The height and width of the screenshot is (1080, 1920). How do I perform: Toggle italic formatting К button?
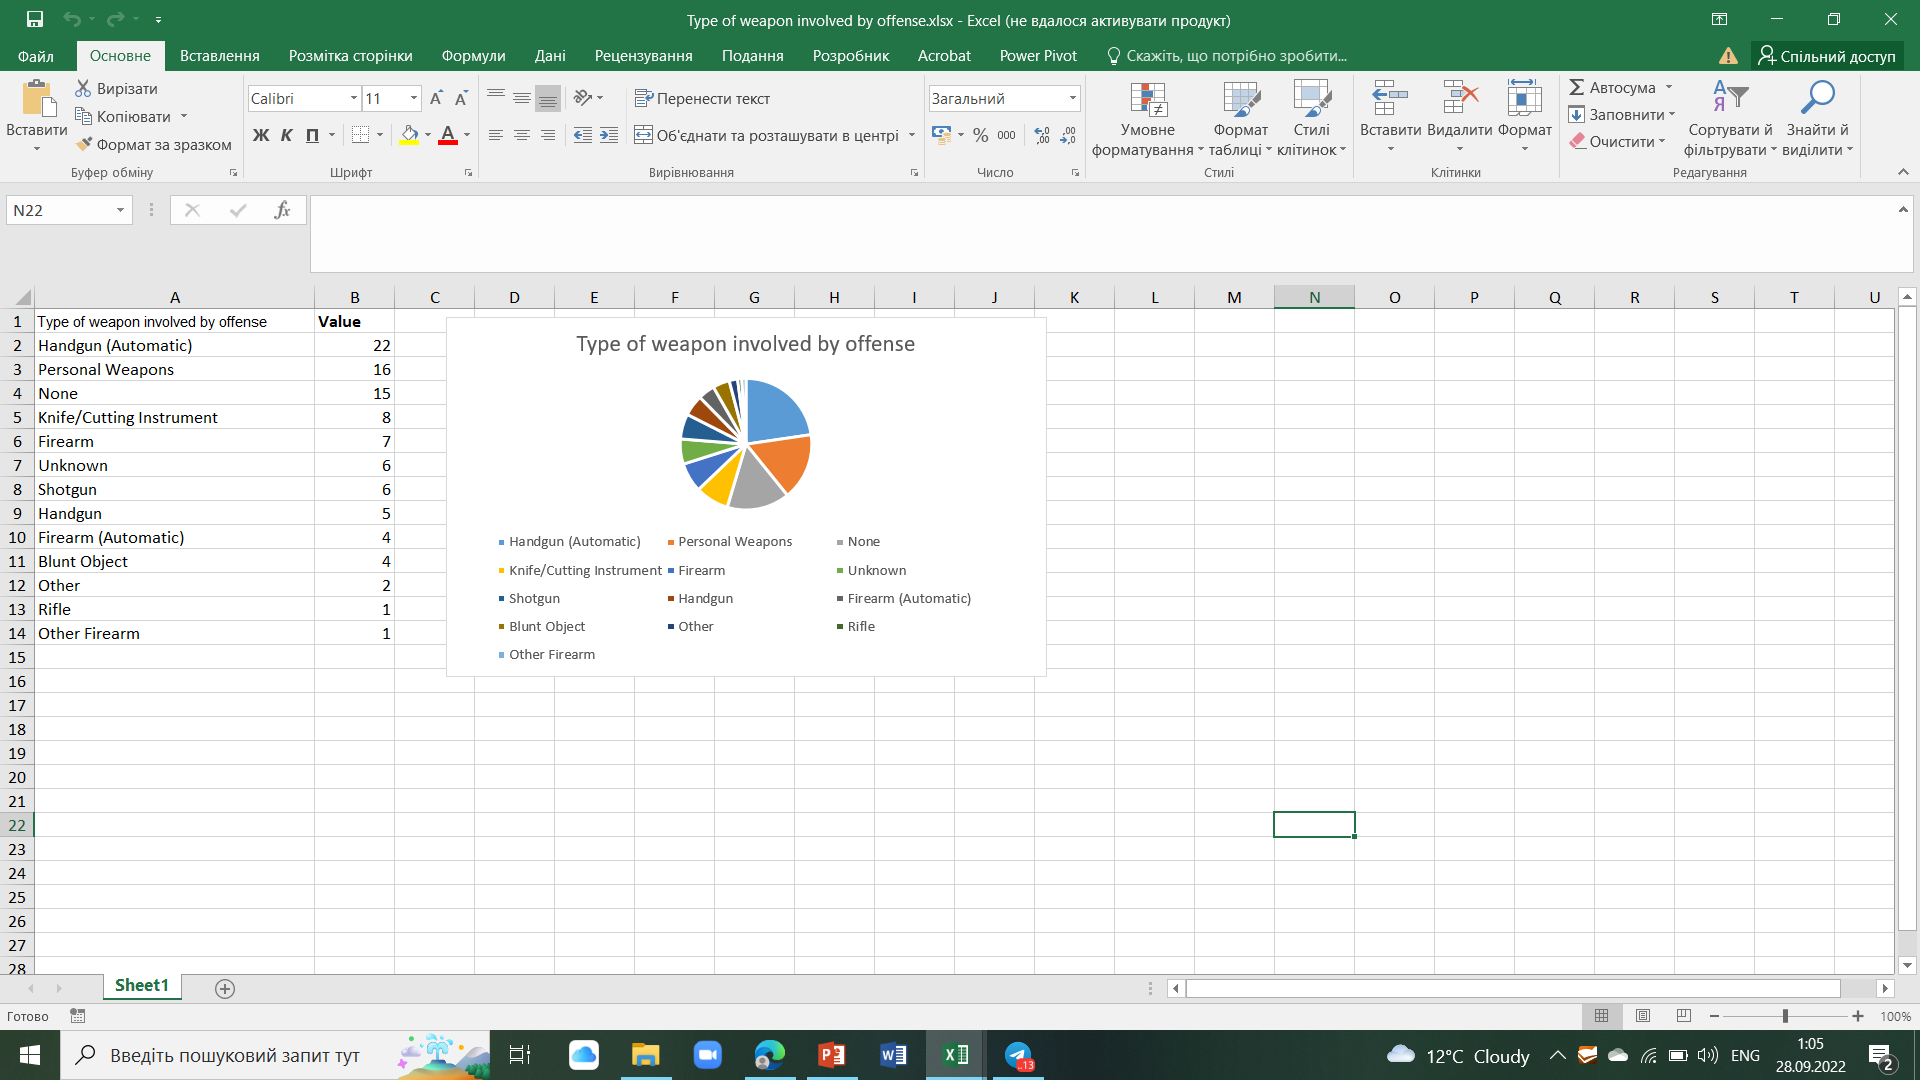[x=287, y=135]
